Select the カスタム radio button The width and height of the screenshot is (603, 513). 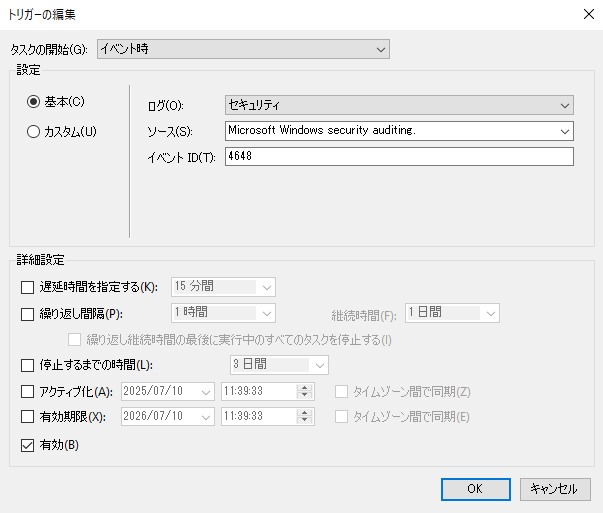(33, 132)
